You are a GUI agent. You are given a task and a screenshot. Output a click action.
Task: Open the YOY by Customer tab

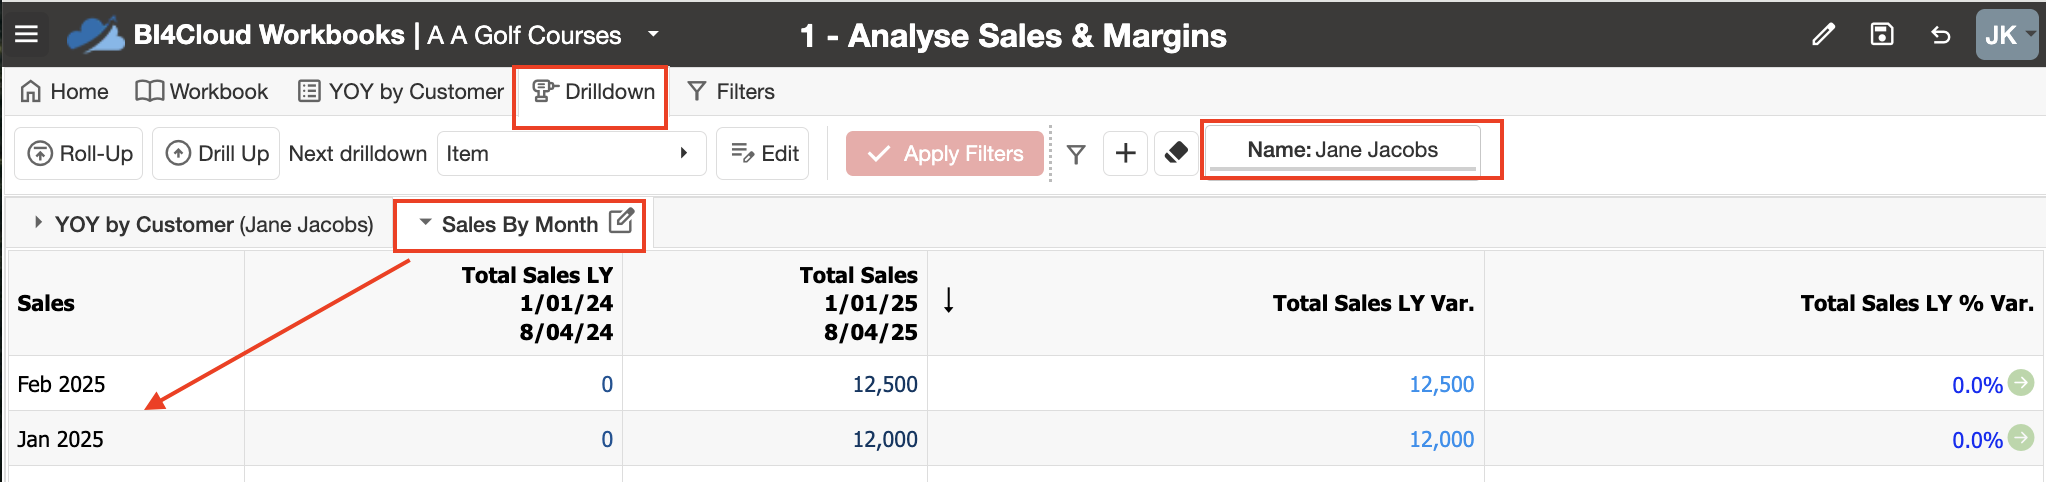(401, 92)
